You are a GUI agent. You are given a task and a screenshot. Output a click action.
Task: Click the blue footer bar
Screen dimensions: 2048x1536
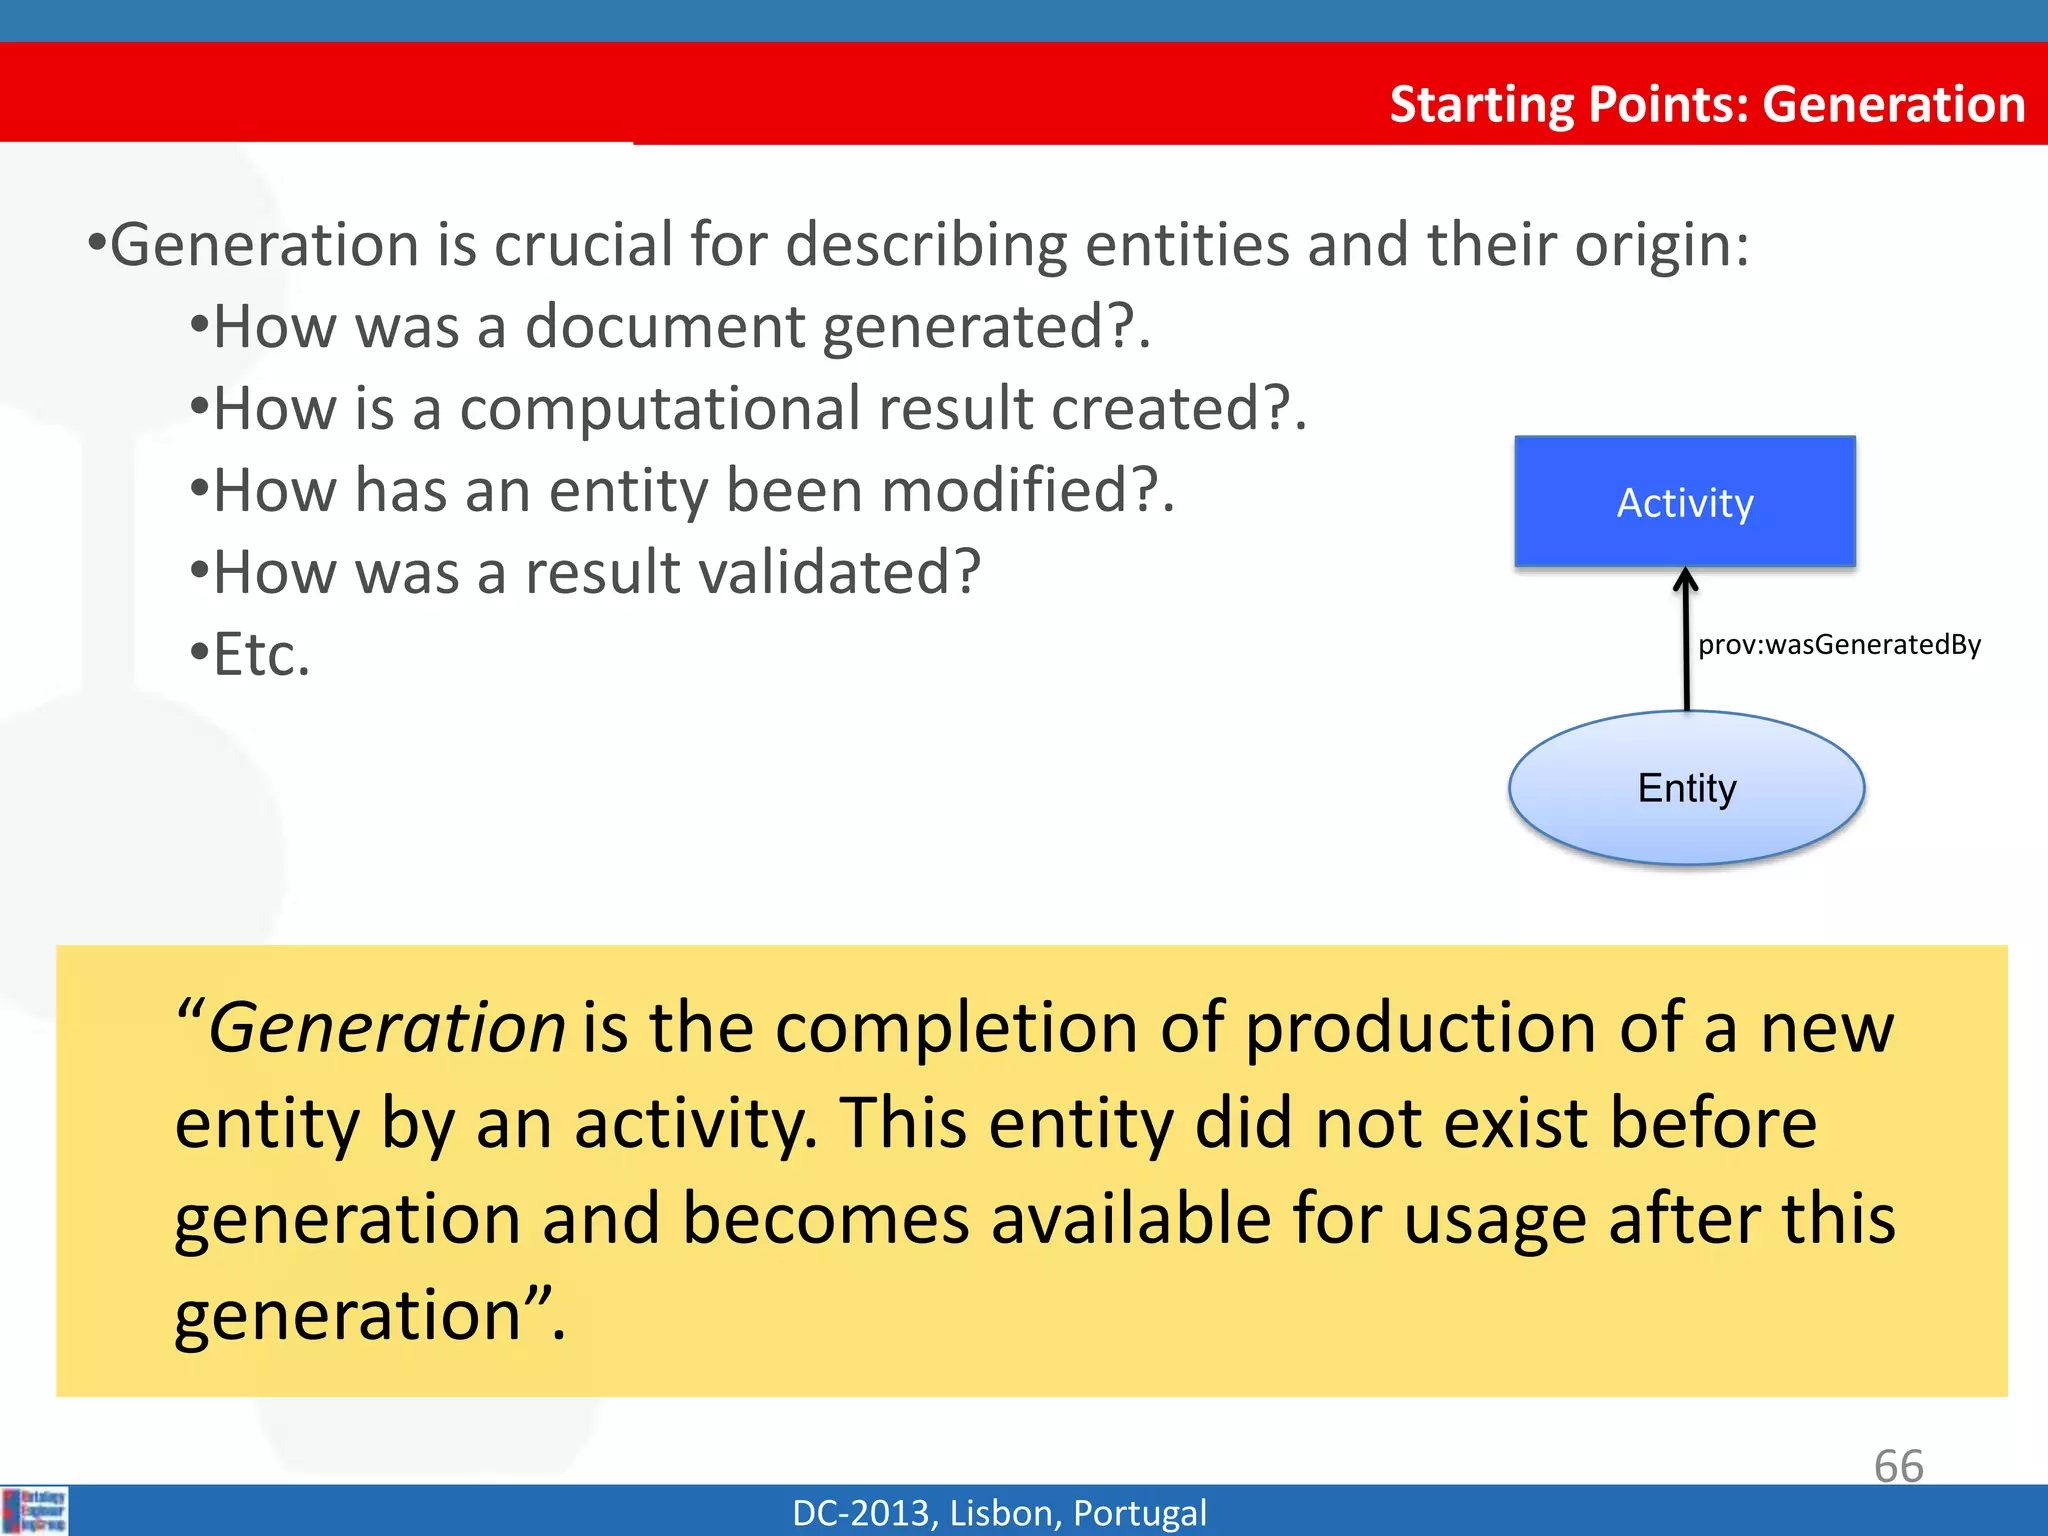coord(1500,1510)
